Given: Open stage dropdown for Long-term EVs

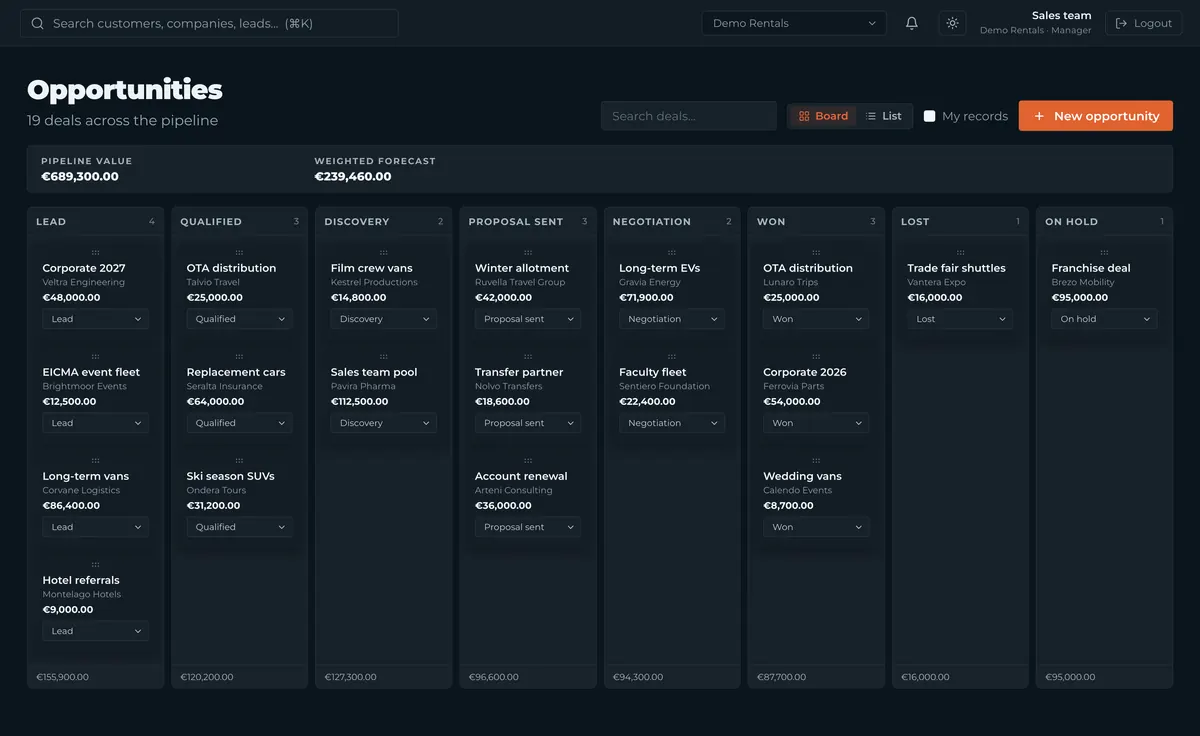Looking at the screenshot, I should pyautogui.click(x=672, y=319).
